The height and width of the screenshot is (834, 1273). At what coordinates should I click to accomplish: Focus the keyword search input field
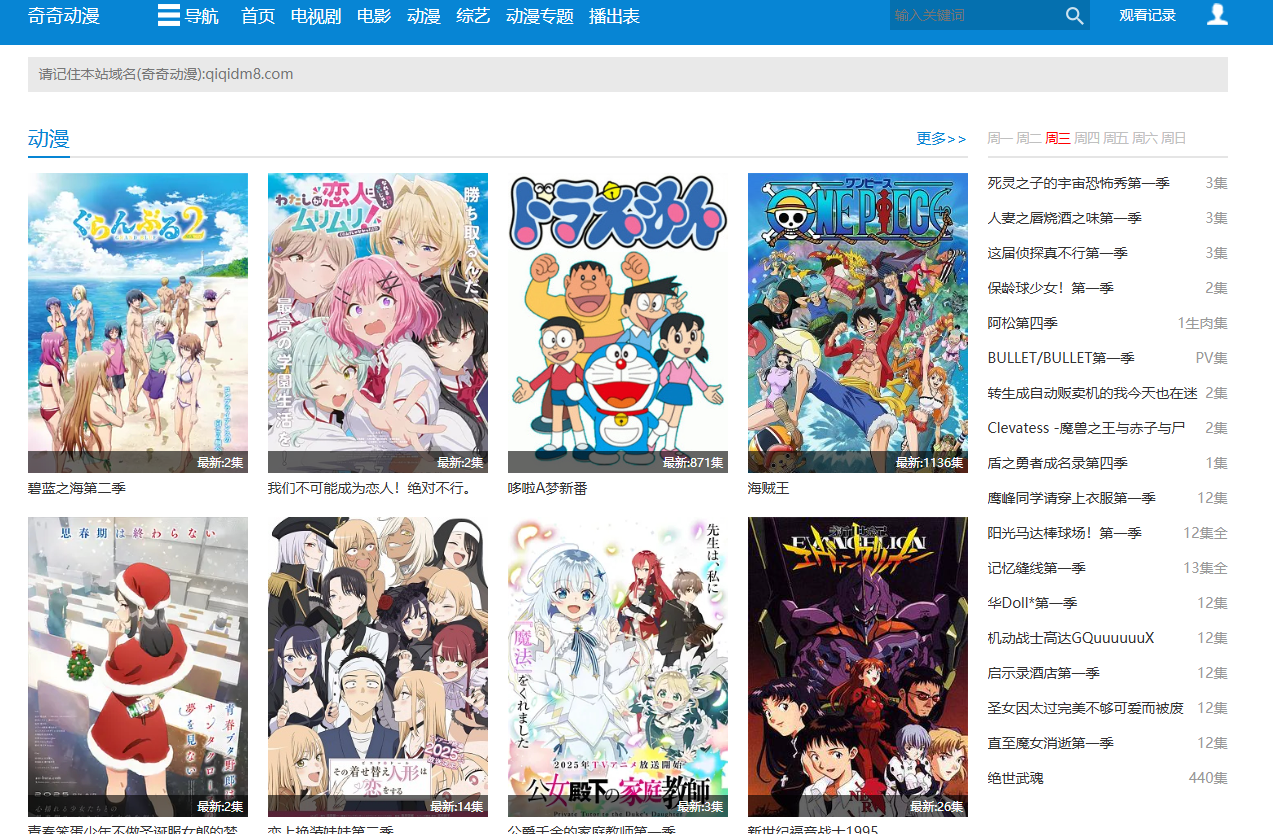click(975, 15)
